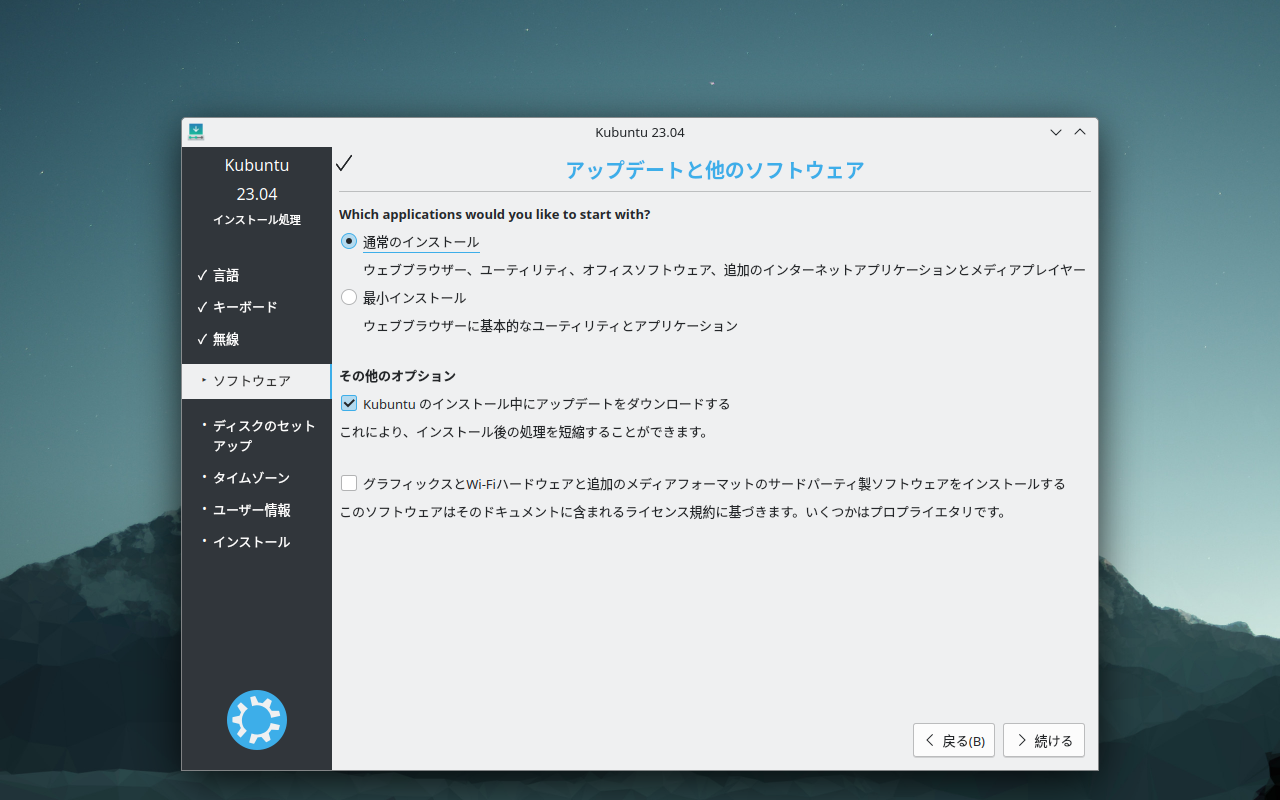1280x800 pixels.
Task: Click the アップデートと他のソフトウェア heading
Action: tap(715, 170)
